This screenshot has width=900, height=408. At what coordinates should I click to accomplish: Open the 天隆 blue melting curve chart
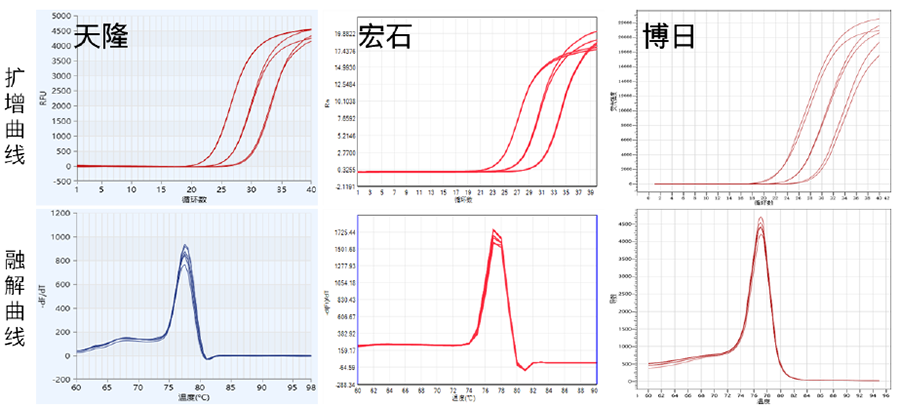(x=176, y=306)
